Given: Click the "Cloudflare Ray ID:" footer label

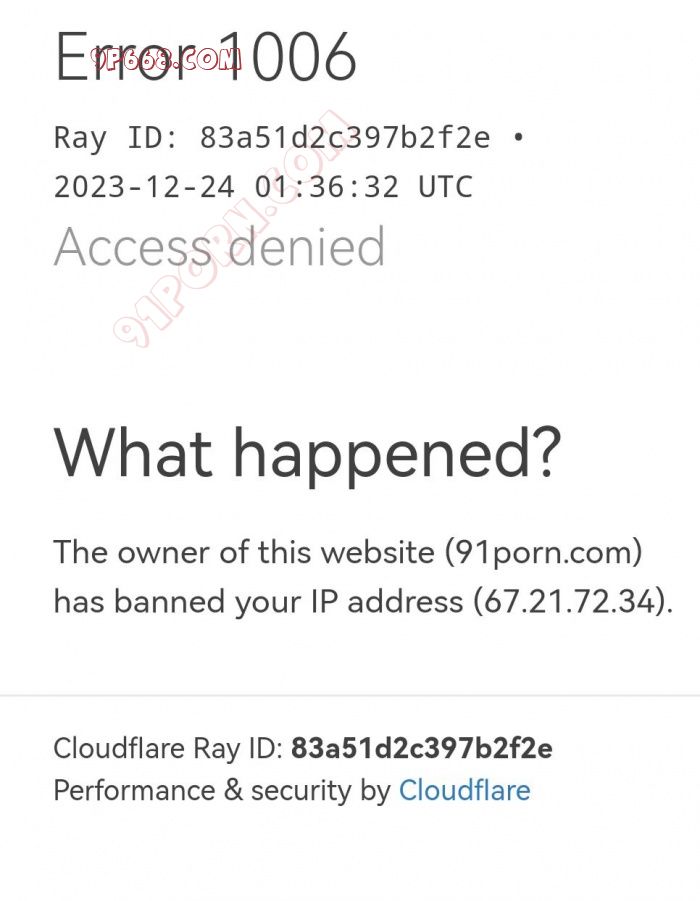Looking at the screenshot, I should tap(168, 748).
